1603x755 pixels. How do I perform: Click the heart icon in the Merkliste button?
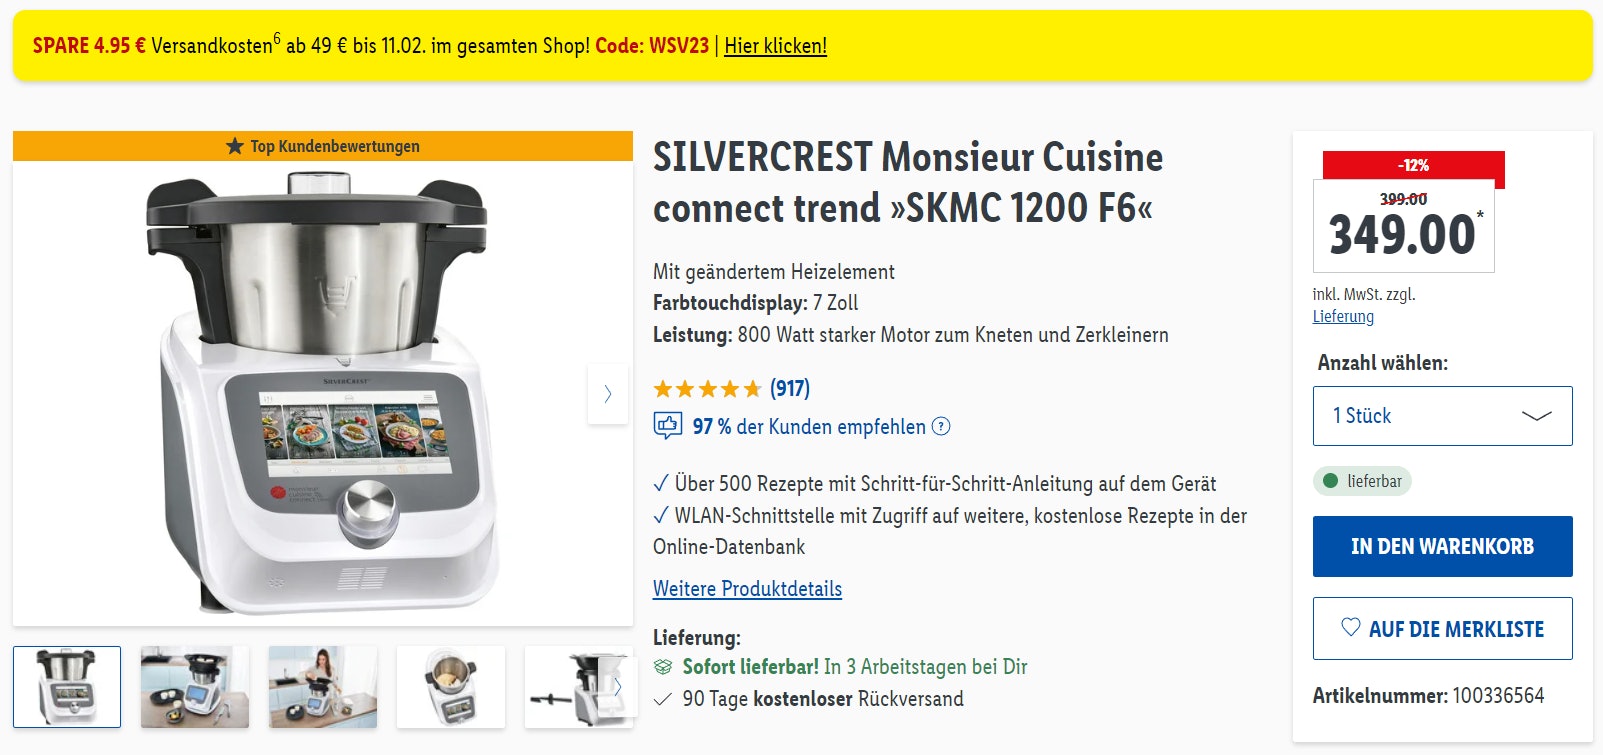coord(1353,629)
